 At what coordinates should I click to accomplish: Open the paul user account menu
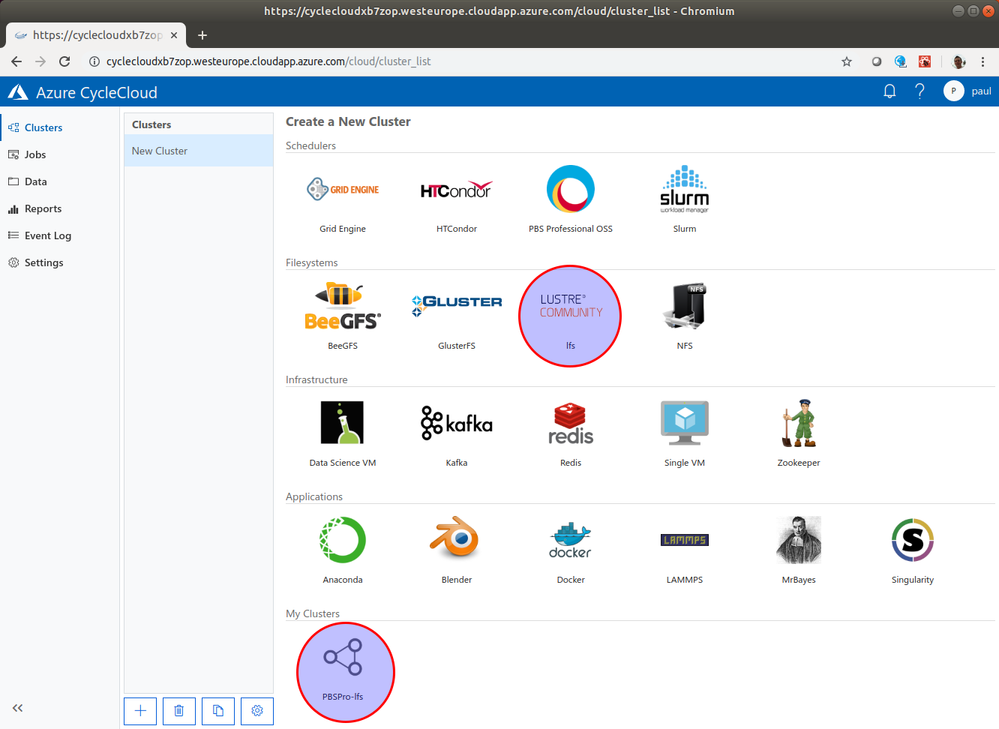tap(967, 91)
